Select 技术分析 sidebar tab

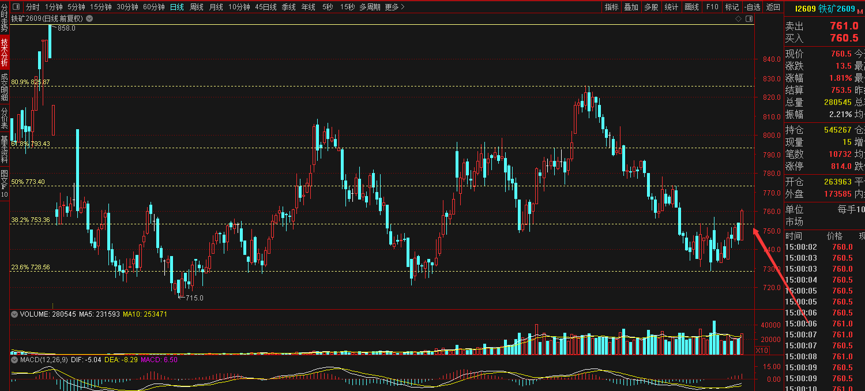click(x=4, y=51)
